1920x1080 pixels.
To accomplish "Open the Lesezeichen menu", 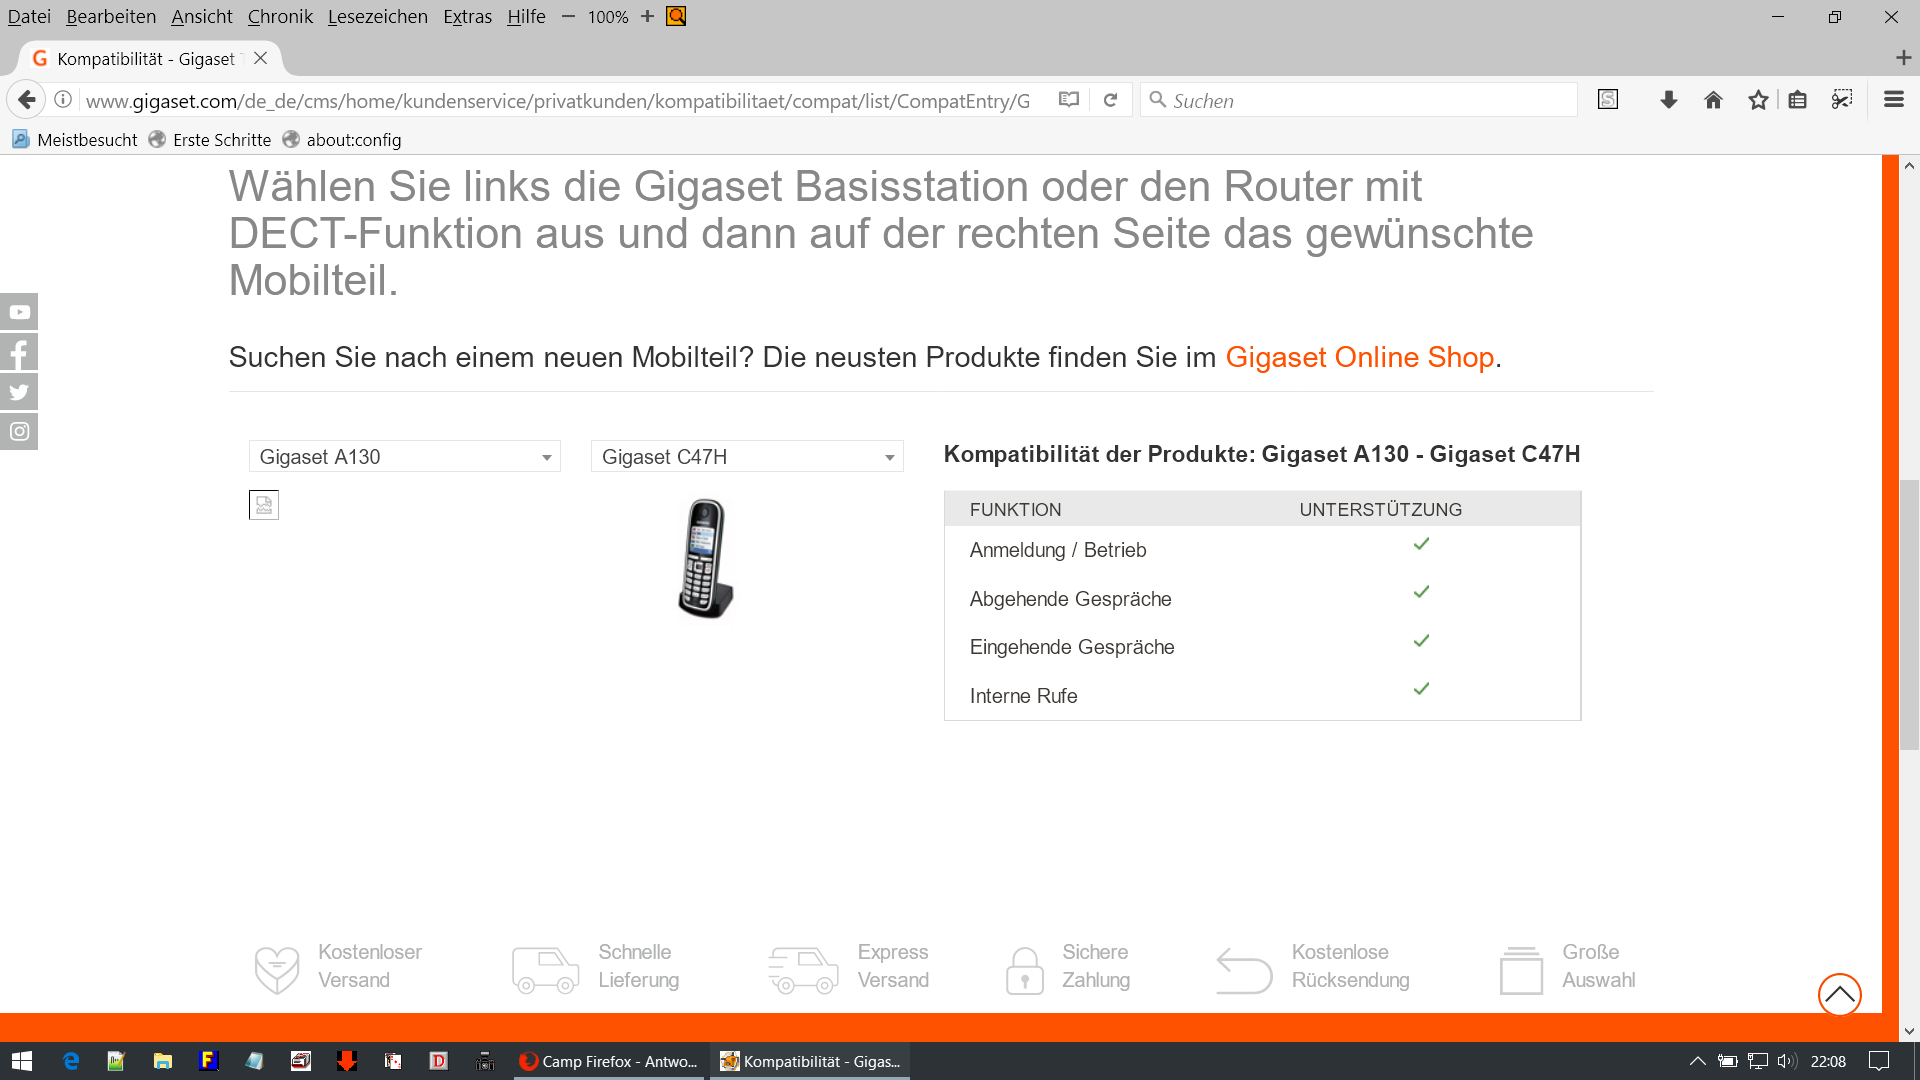I will [377, 17].
